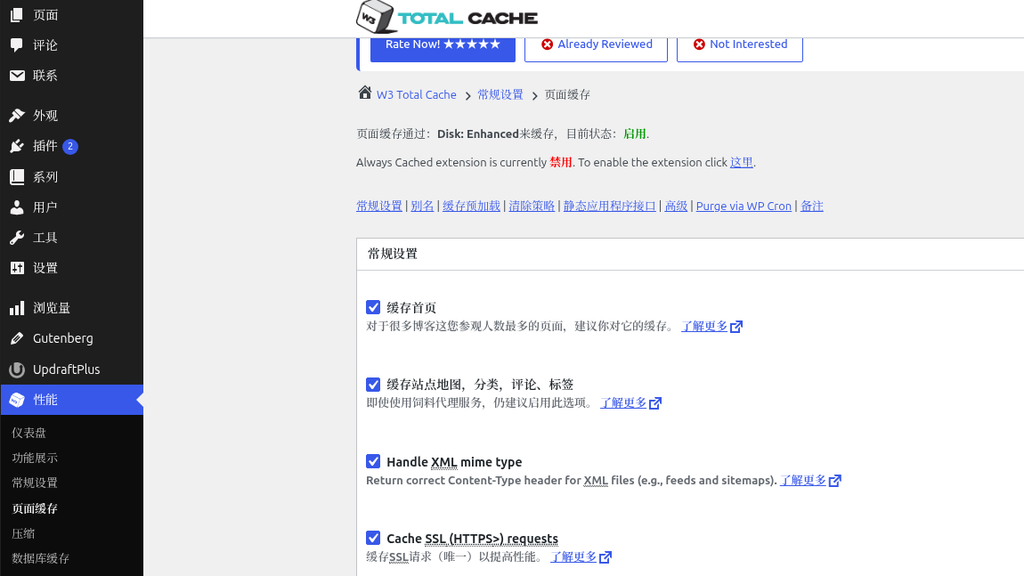Click the Contact (联系) envelope icon
Image resolution: width=1024 pixels, height=576 pixels.
[17, 76]
